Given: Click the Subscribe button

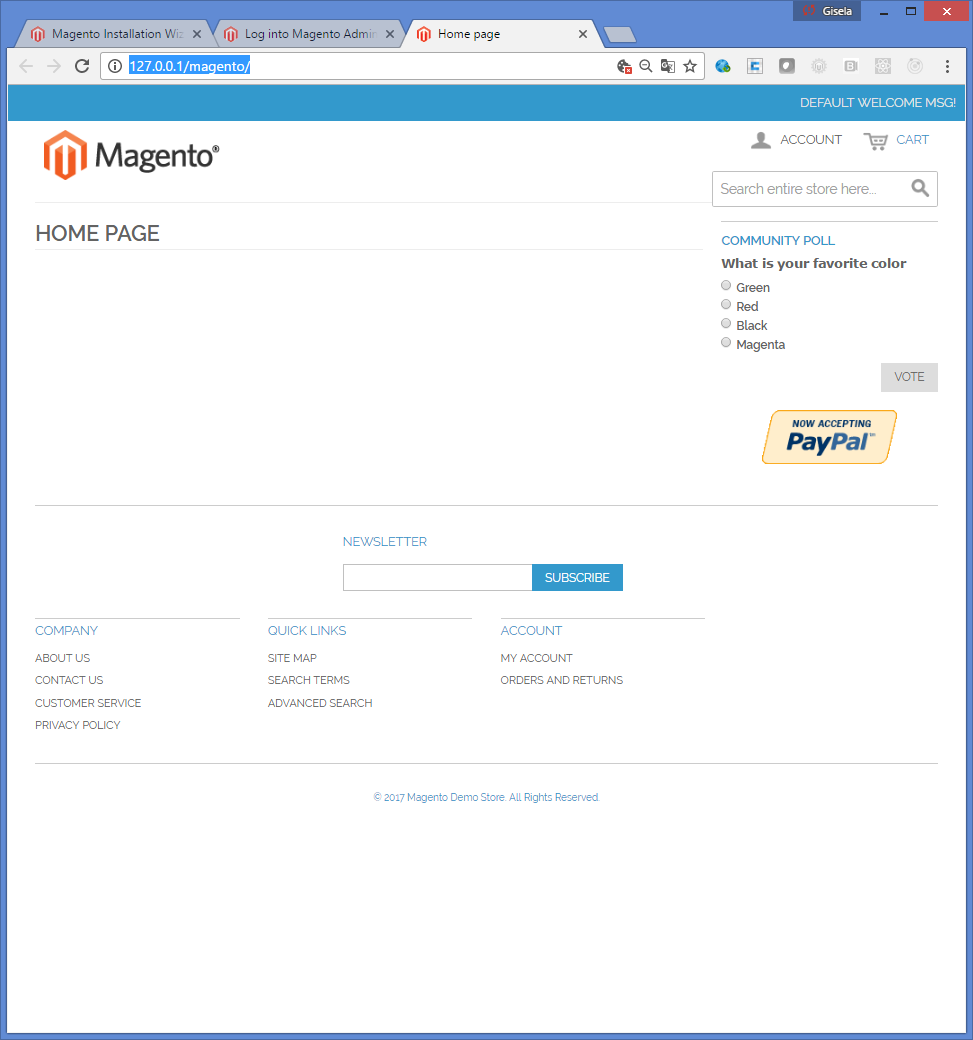Looking at the screenshot, I should (x=577, y=578).
